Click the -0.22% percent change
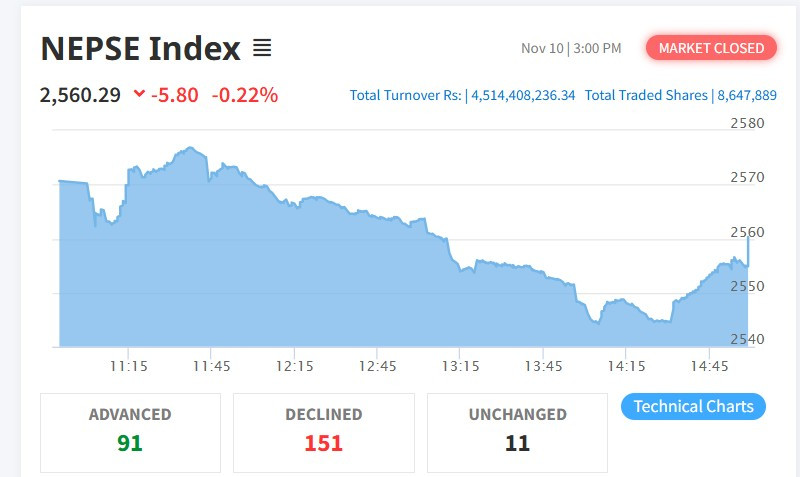Image resolution: width=800 pixels, height=477 pixels. click(x=244, y=96)
